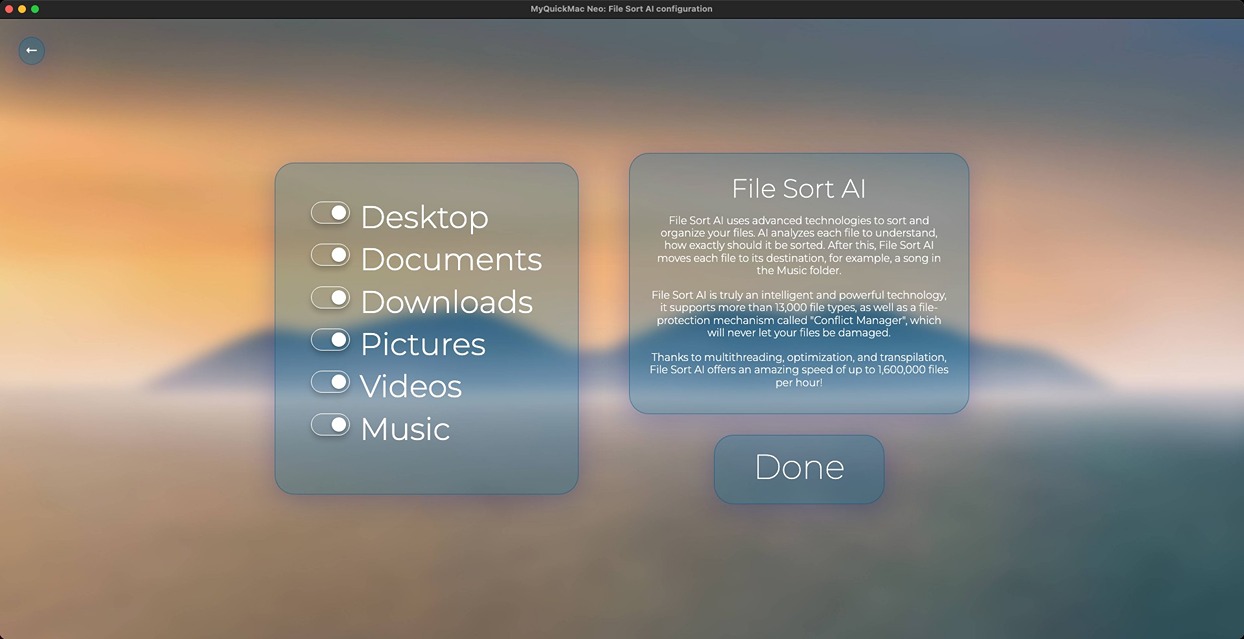Select the Music label text
This screenshot has width=1244, height=639.
tap(404, 428)
